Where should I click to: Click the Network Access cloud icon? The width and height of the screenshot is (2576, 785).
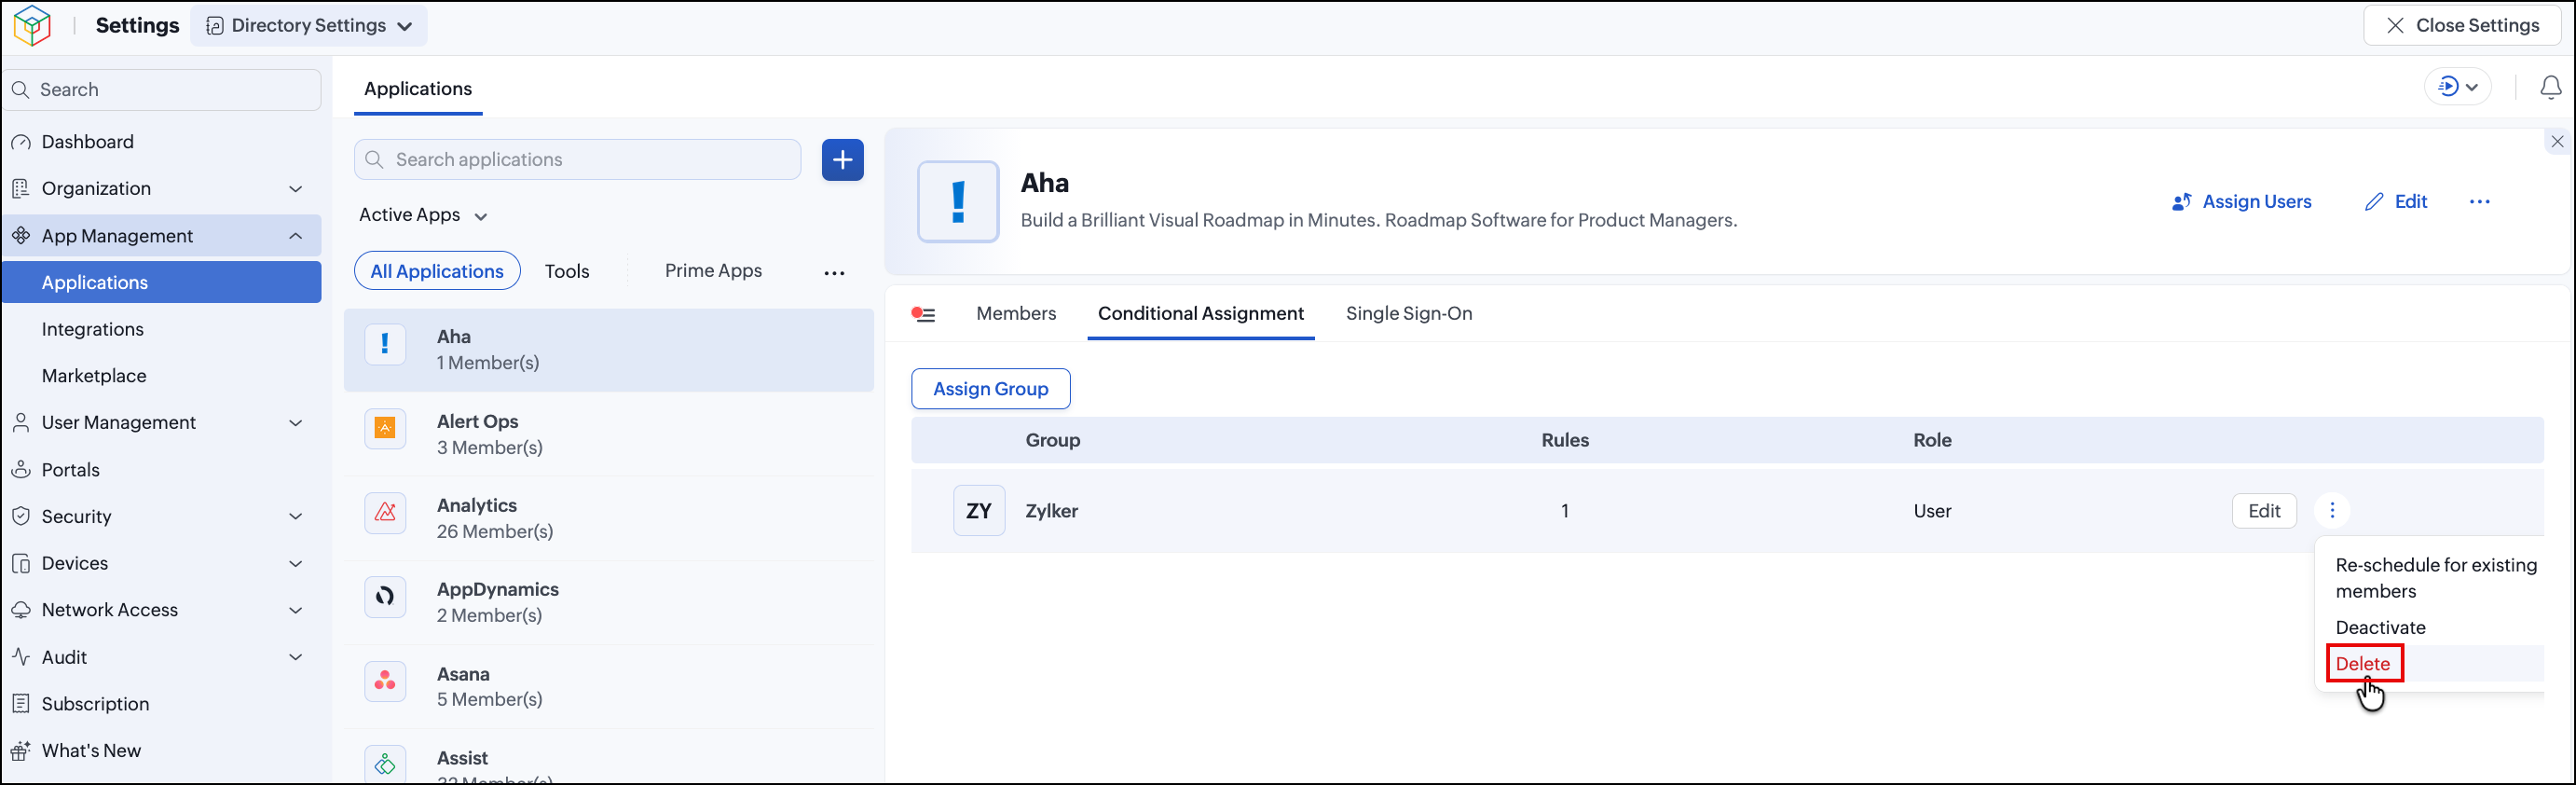pyautogui.click(x=21, y=610)
